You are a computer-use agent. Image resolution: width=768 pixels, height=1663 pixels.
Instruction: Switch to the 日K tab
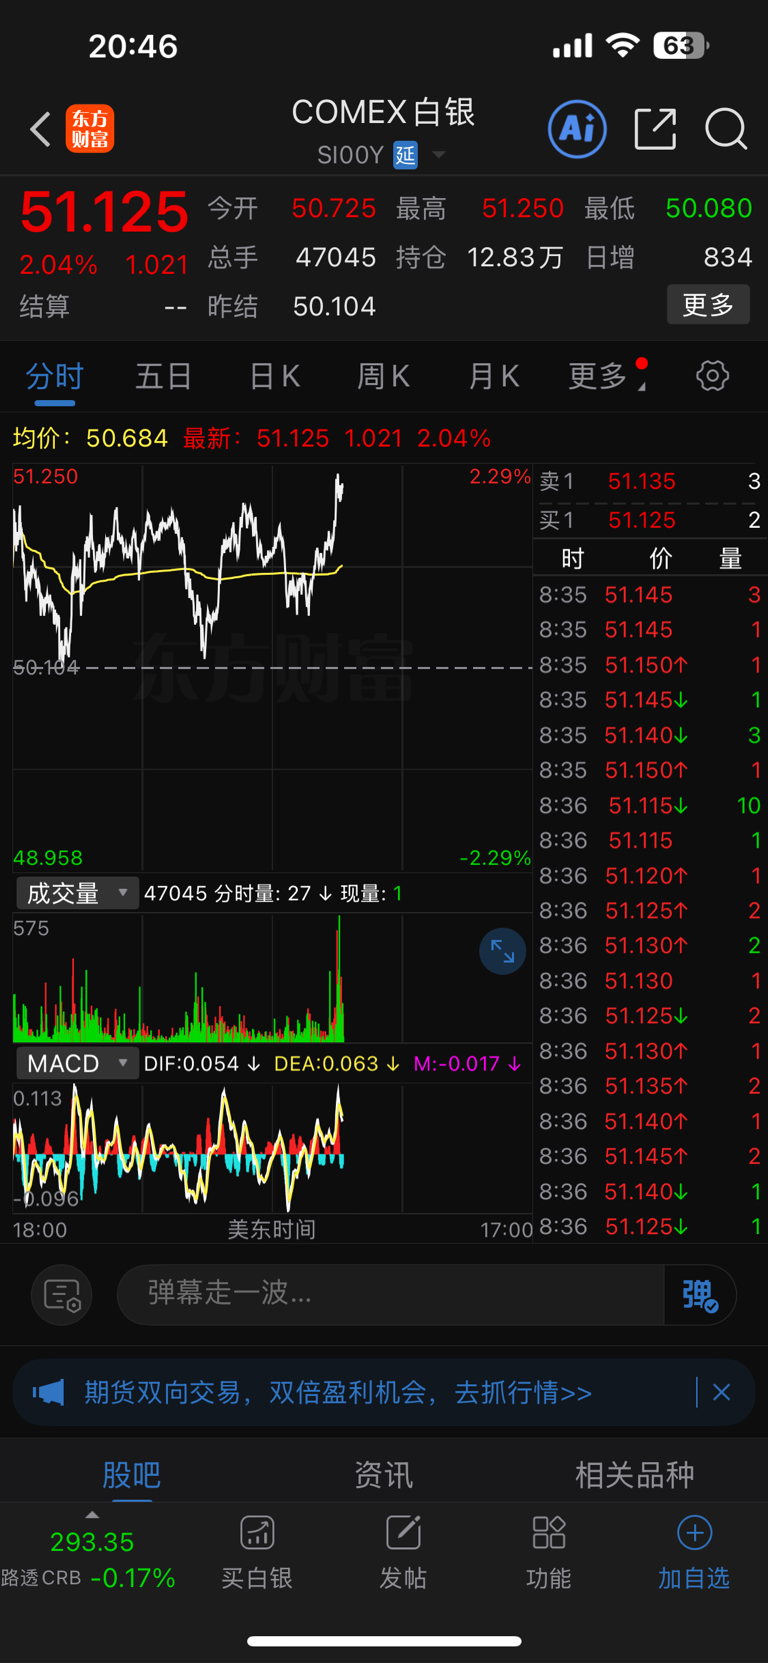tap(274, 376)
